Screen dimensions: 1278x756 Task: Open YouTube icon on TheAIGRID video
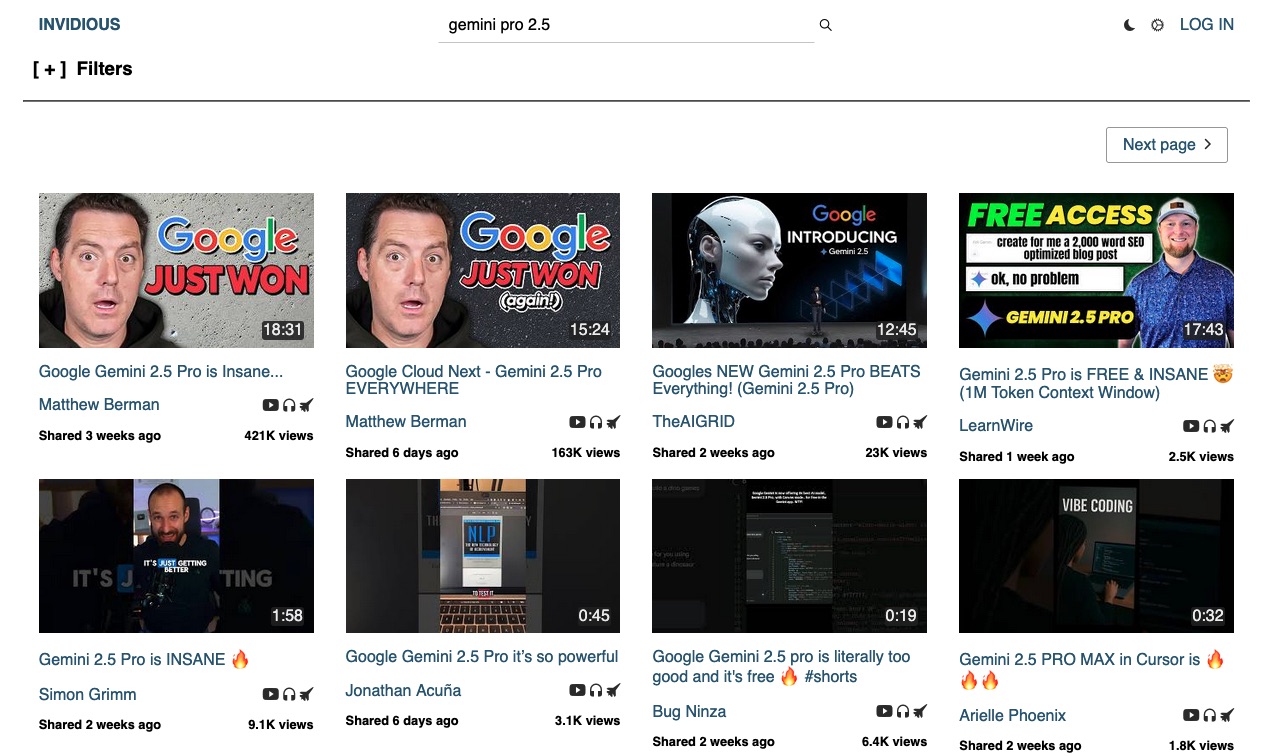coord(884,423)
